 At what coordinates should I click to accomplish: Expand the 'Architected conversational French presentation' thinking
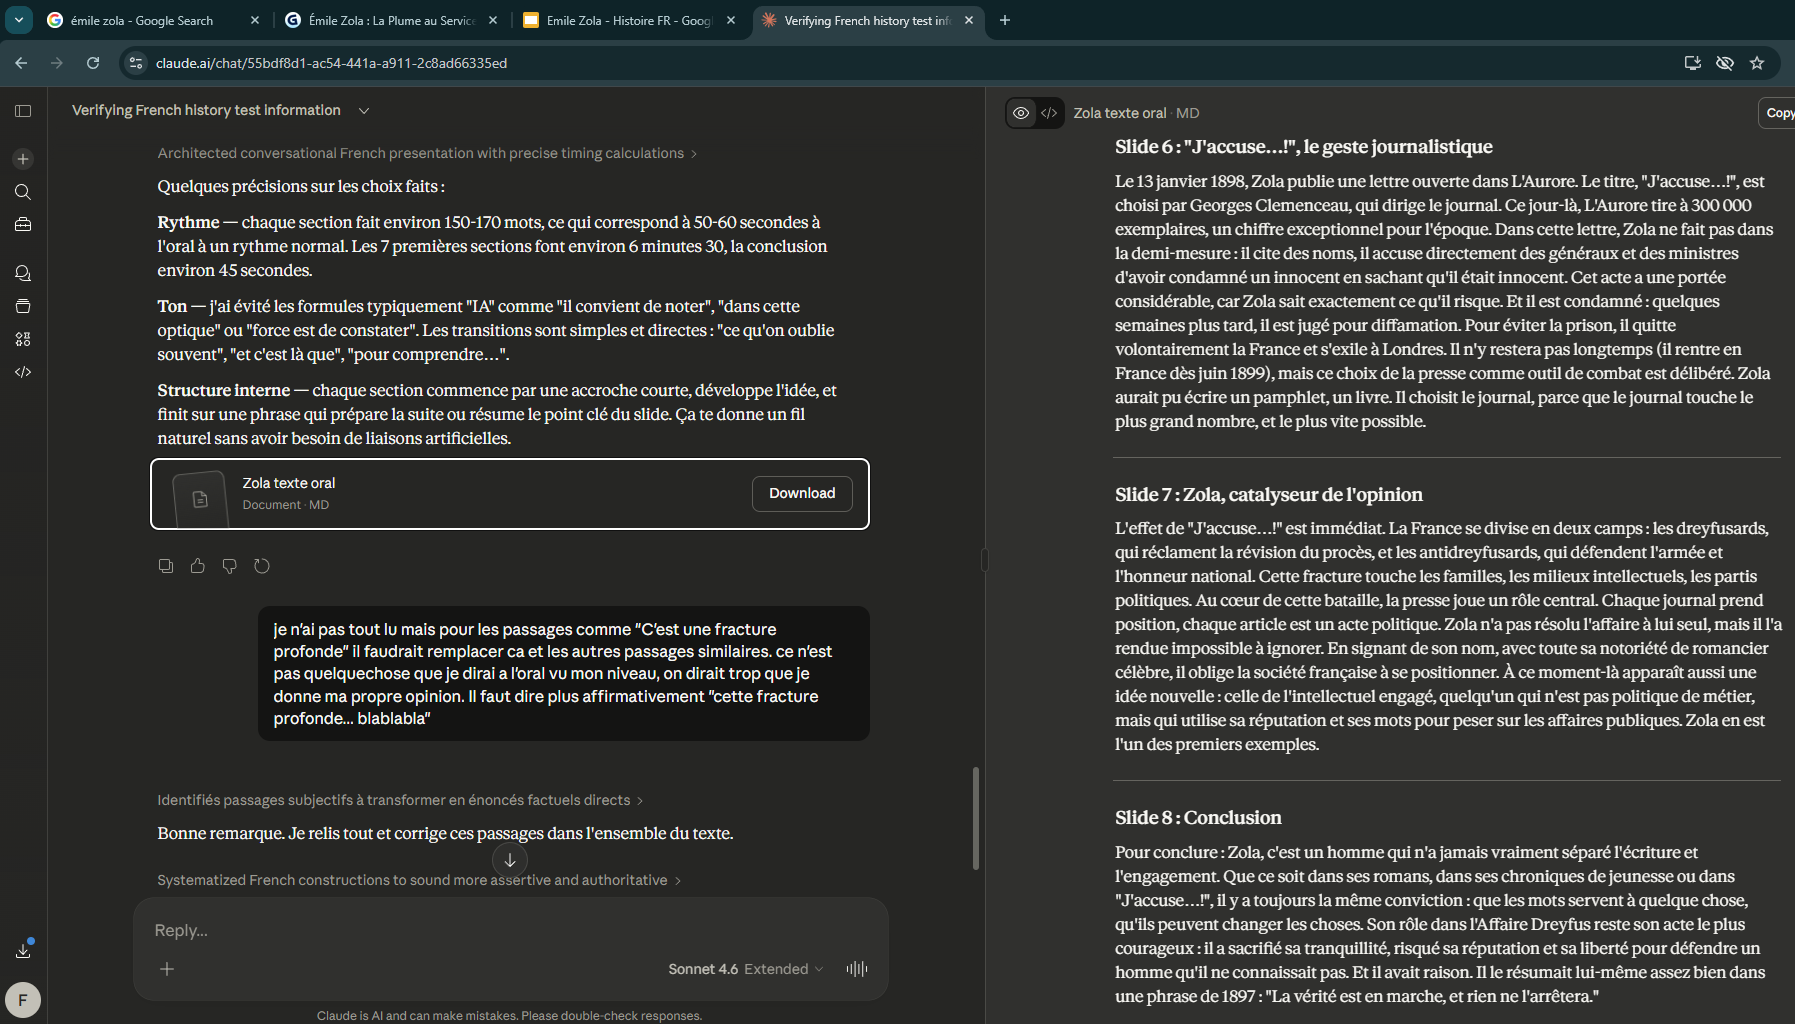coord(427,153)
